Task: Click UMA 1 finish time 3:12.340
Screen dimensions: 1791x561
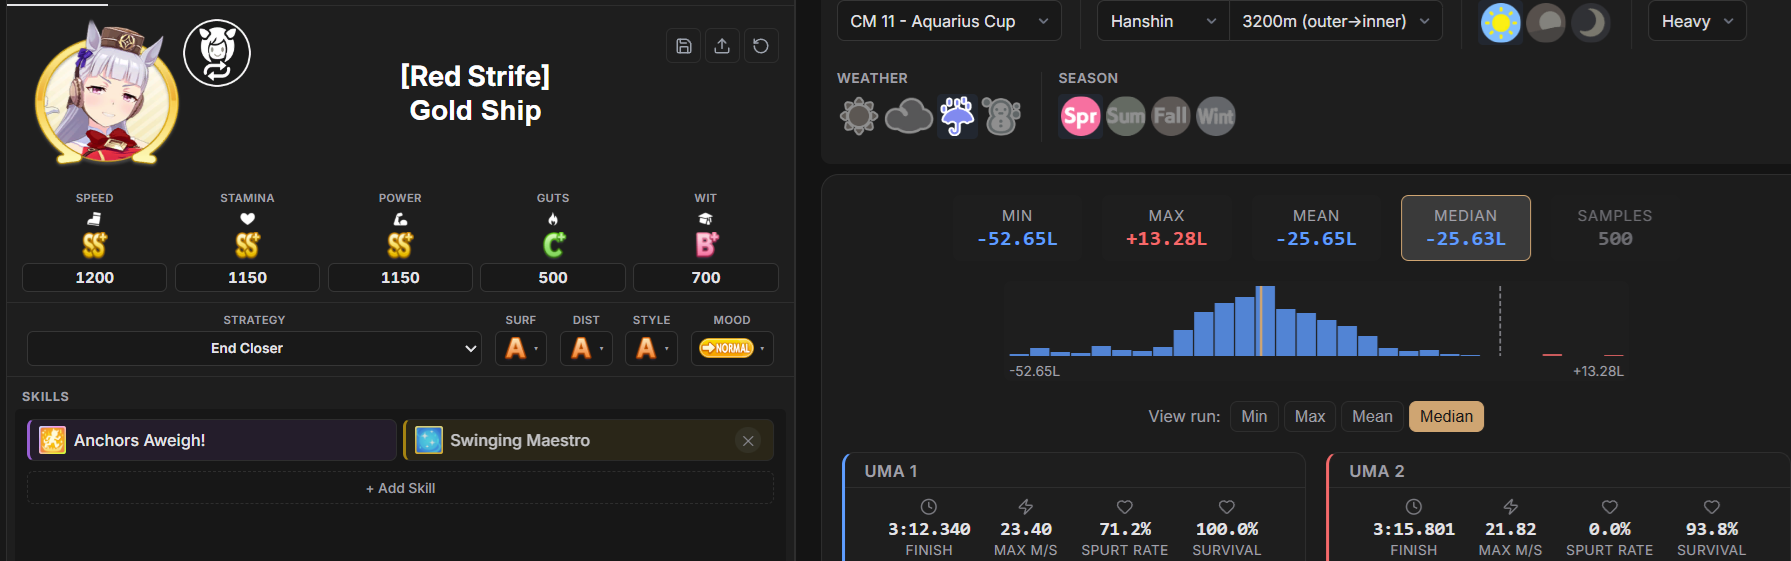Action: (929, 529)
